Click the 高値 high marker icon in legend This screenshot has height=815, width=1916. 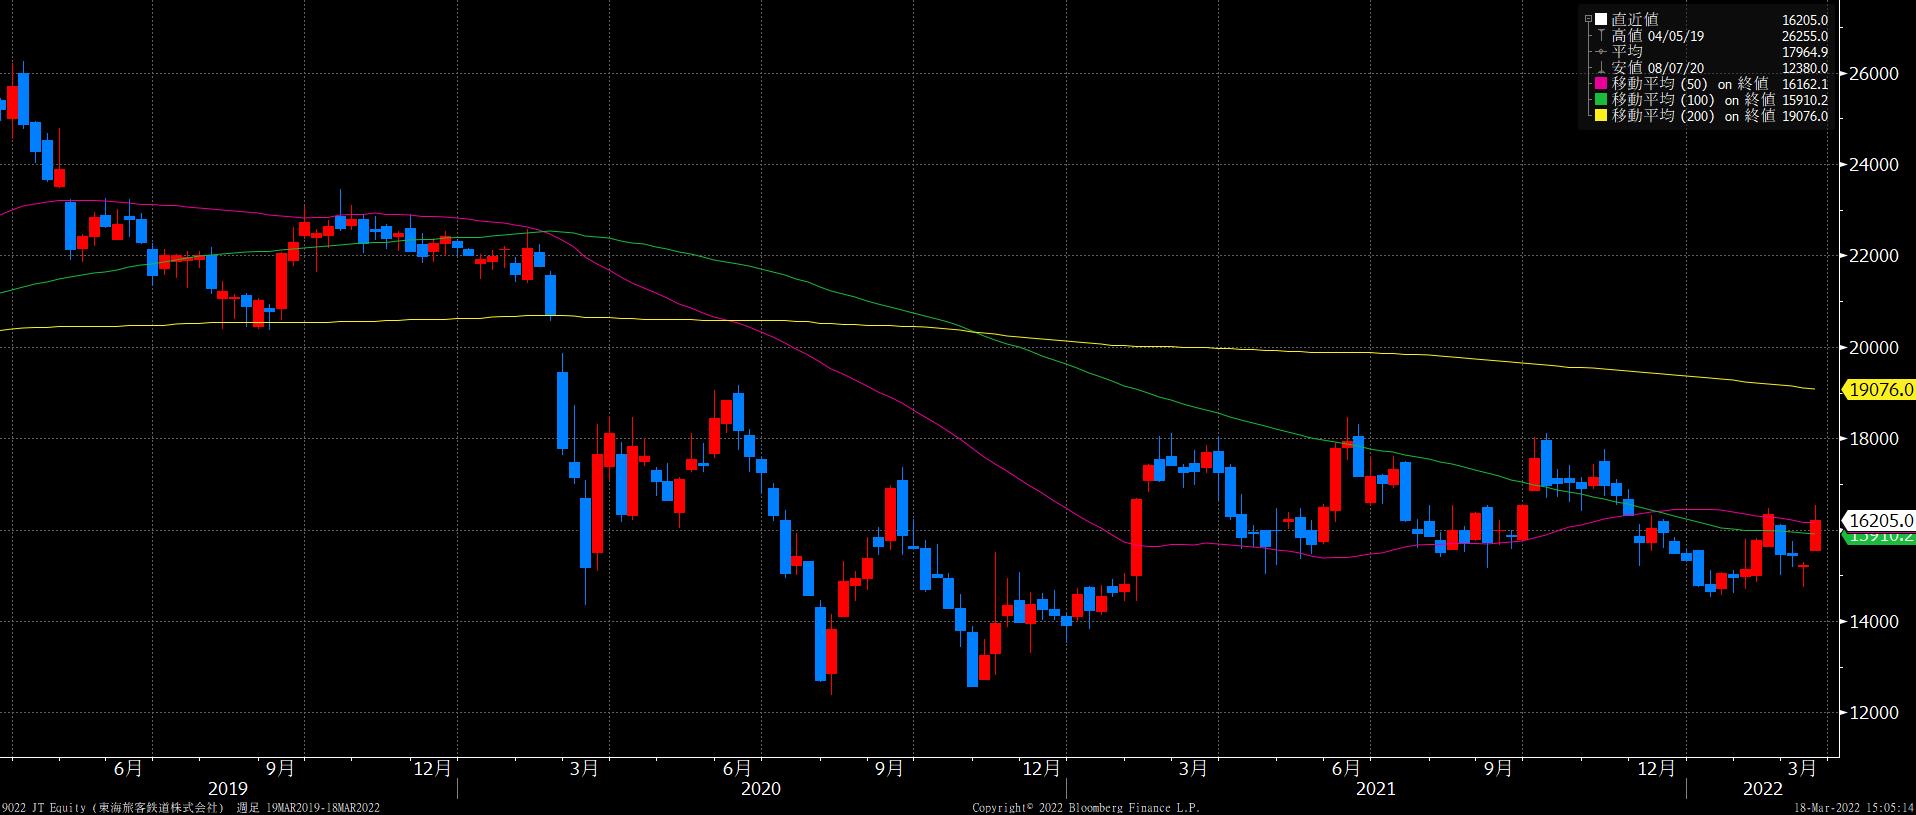tap(1601, 35)
